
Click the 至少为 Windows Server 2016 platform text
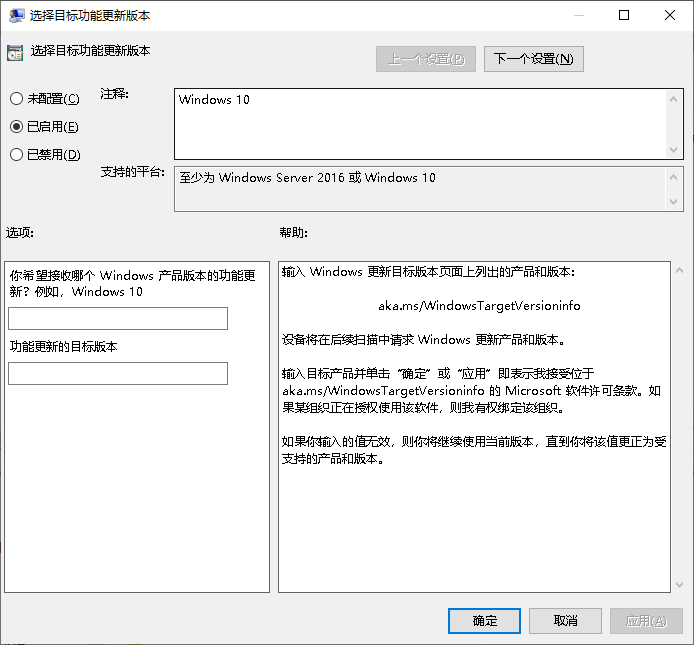(x=308, y=178)
